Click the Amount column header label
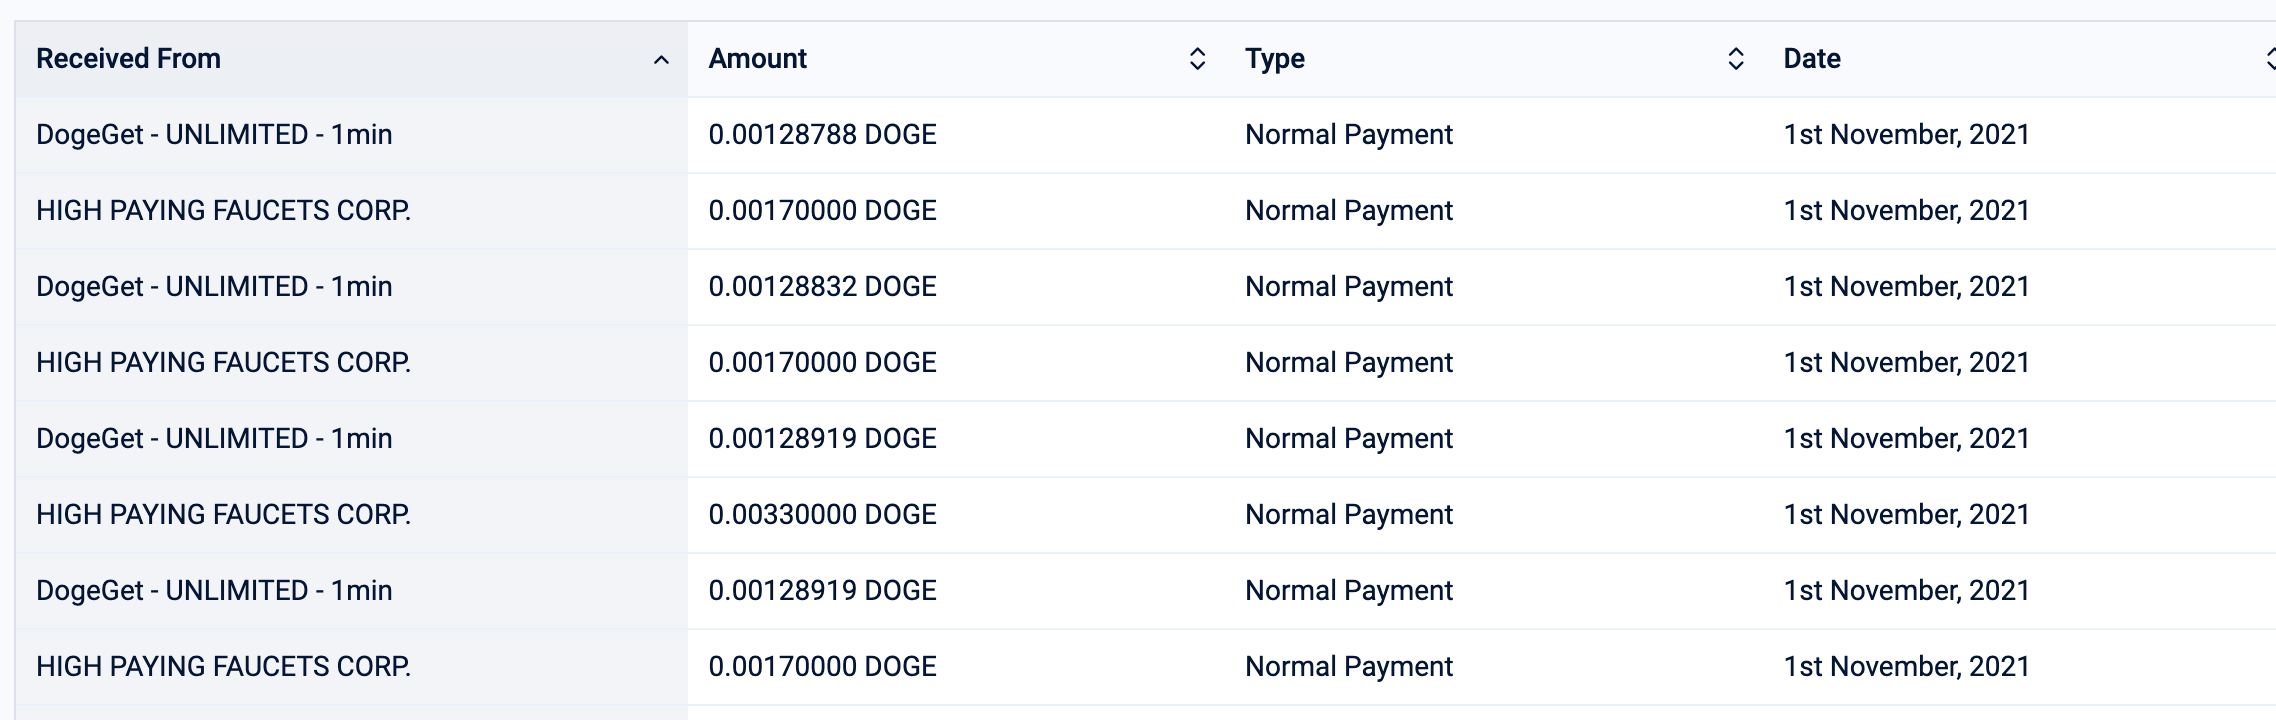The width and height of the screenshot is (2276, 720). click(757, 59)
